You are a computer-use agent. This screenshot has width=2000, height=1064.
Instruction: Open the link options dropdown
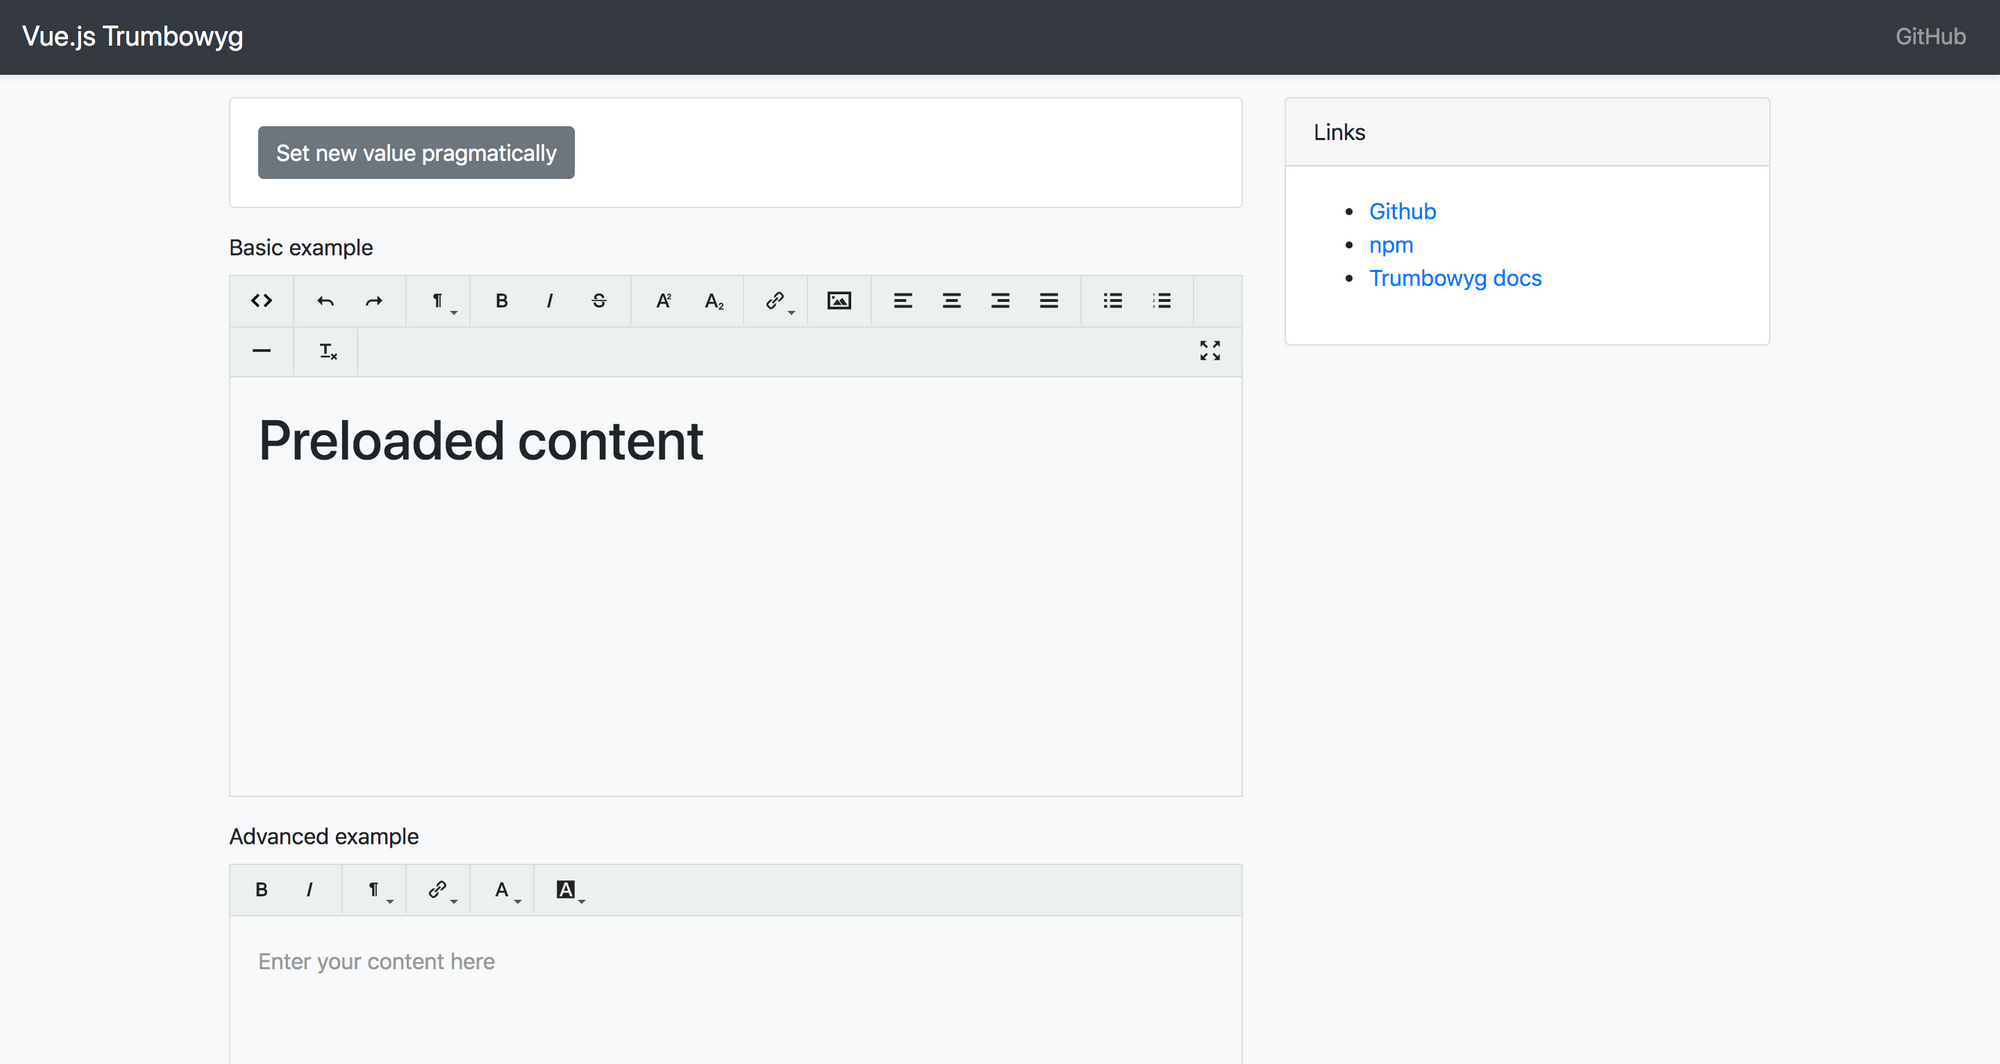tap(776, 300)
